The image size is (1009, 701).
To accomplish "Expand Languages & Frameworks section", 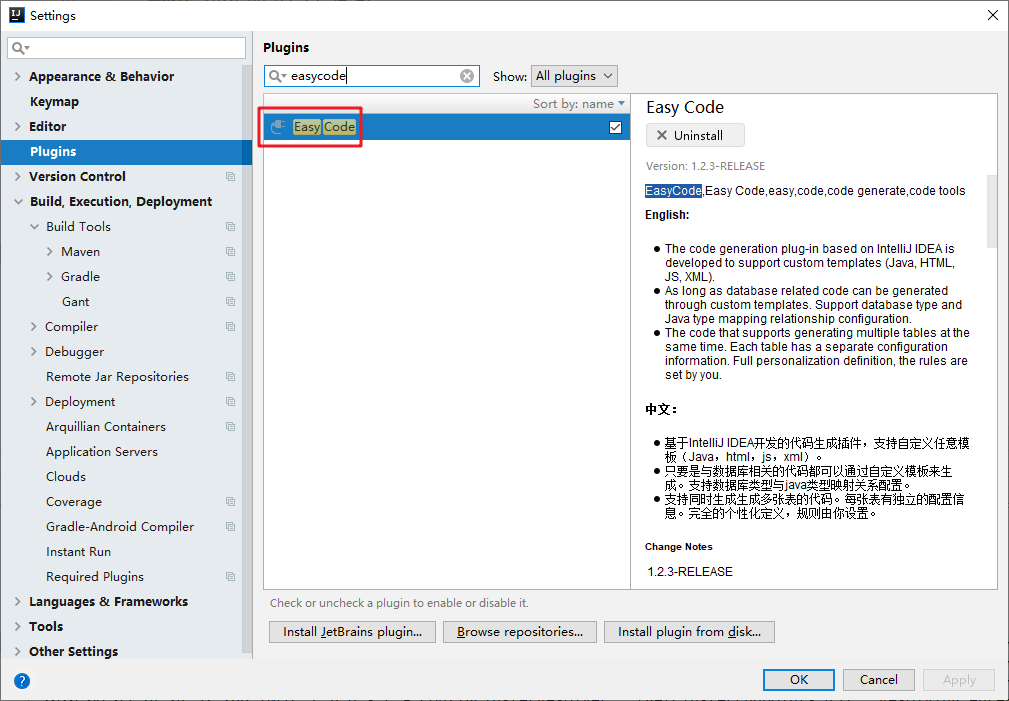I will click(17, 602).
